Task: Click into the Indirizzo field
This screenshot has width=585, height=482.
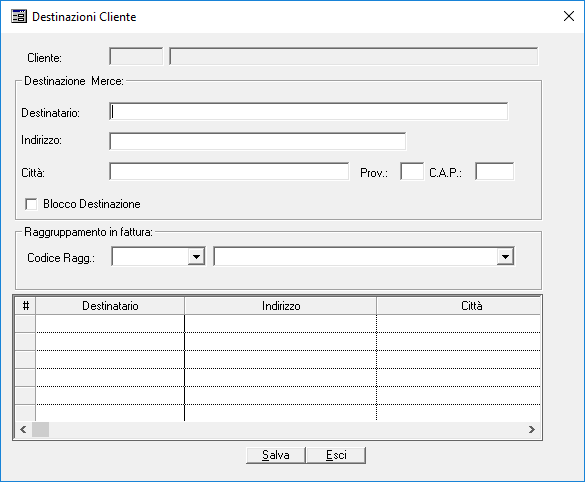Action: click(257, 141)
